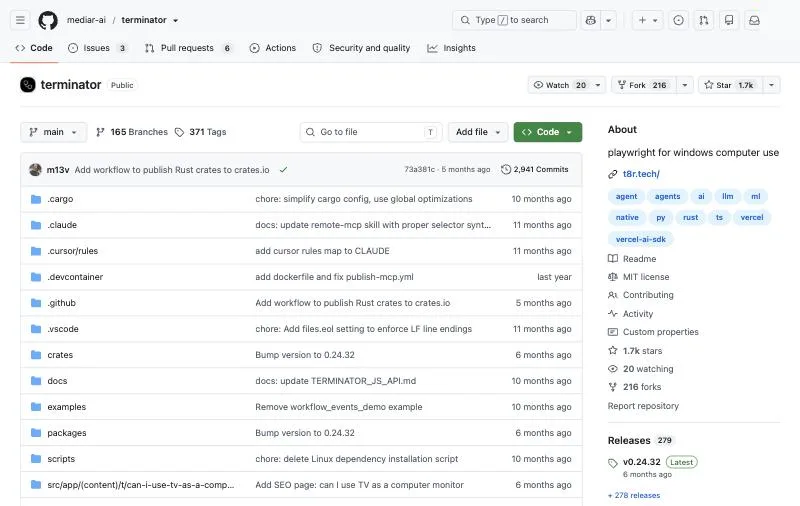Image resolution: width=800 pixels, height=506 pixels.
Task: Open the main branch selector
Action: pos(54,132)
